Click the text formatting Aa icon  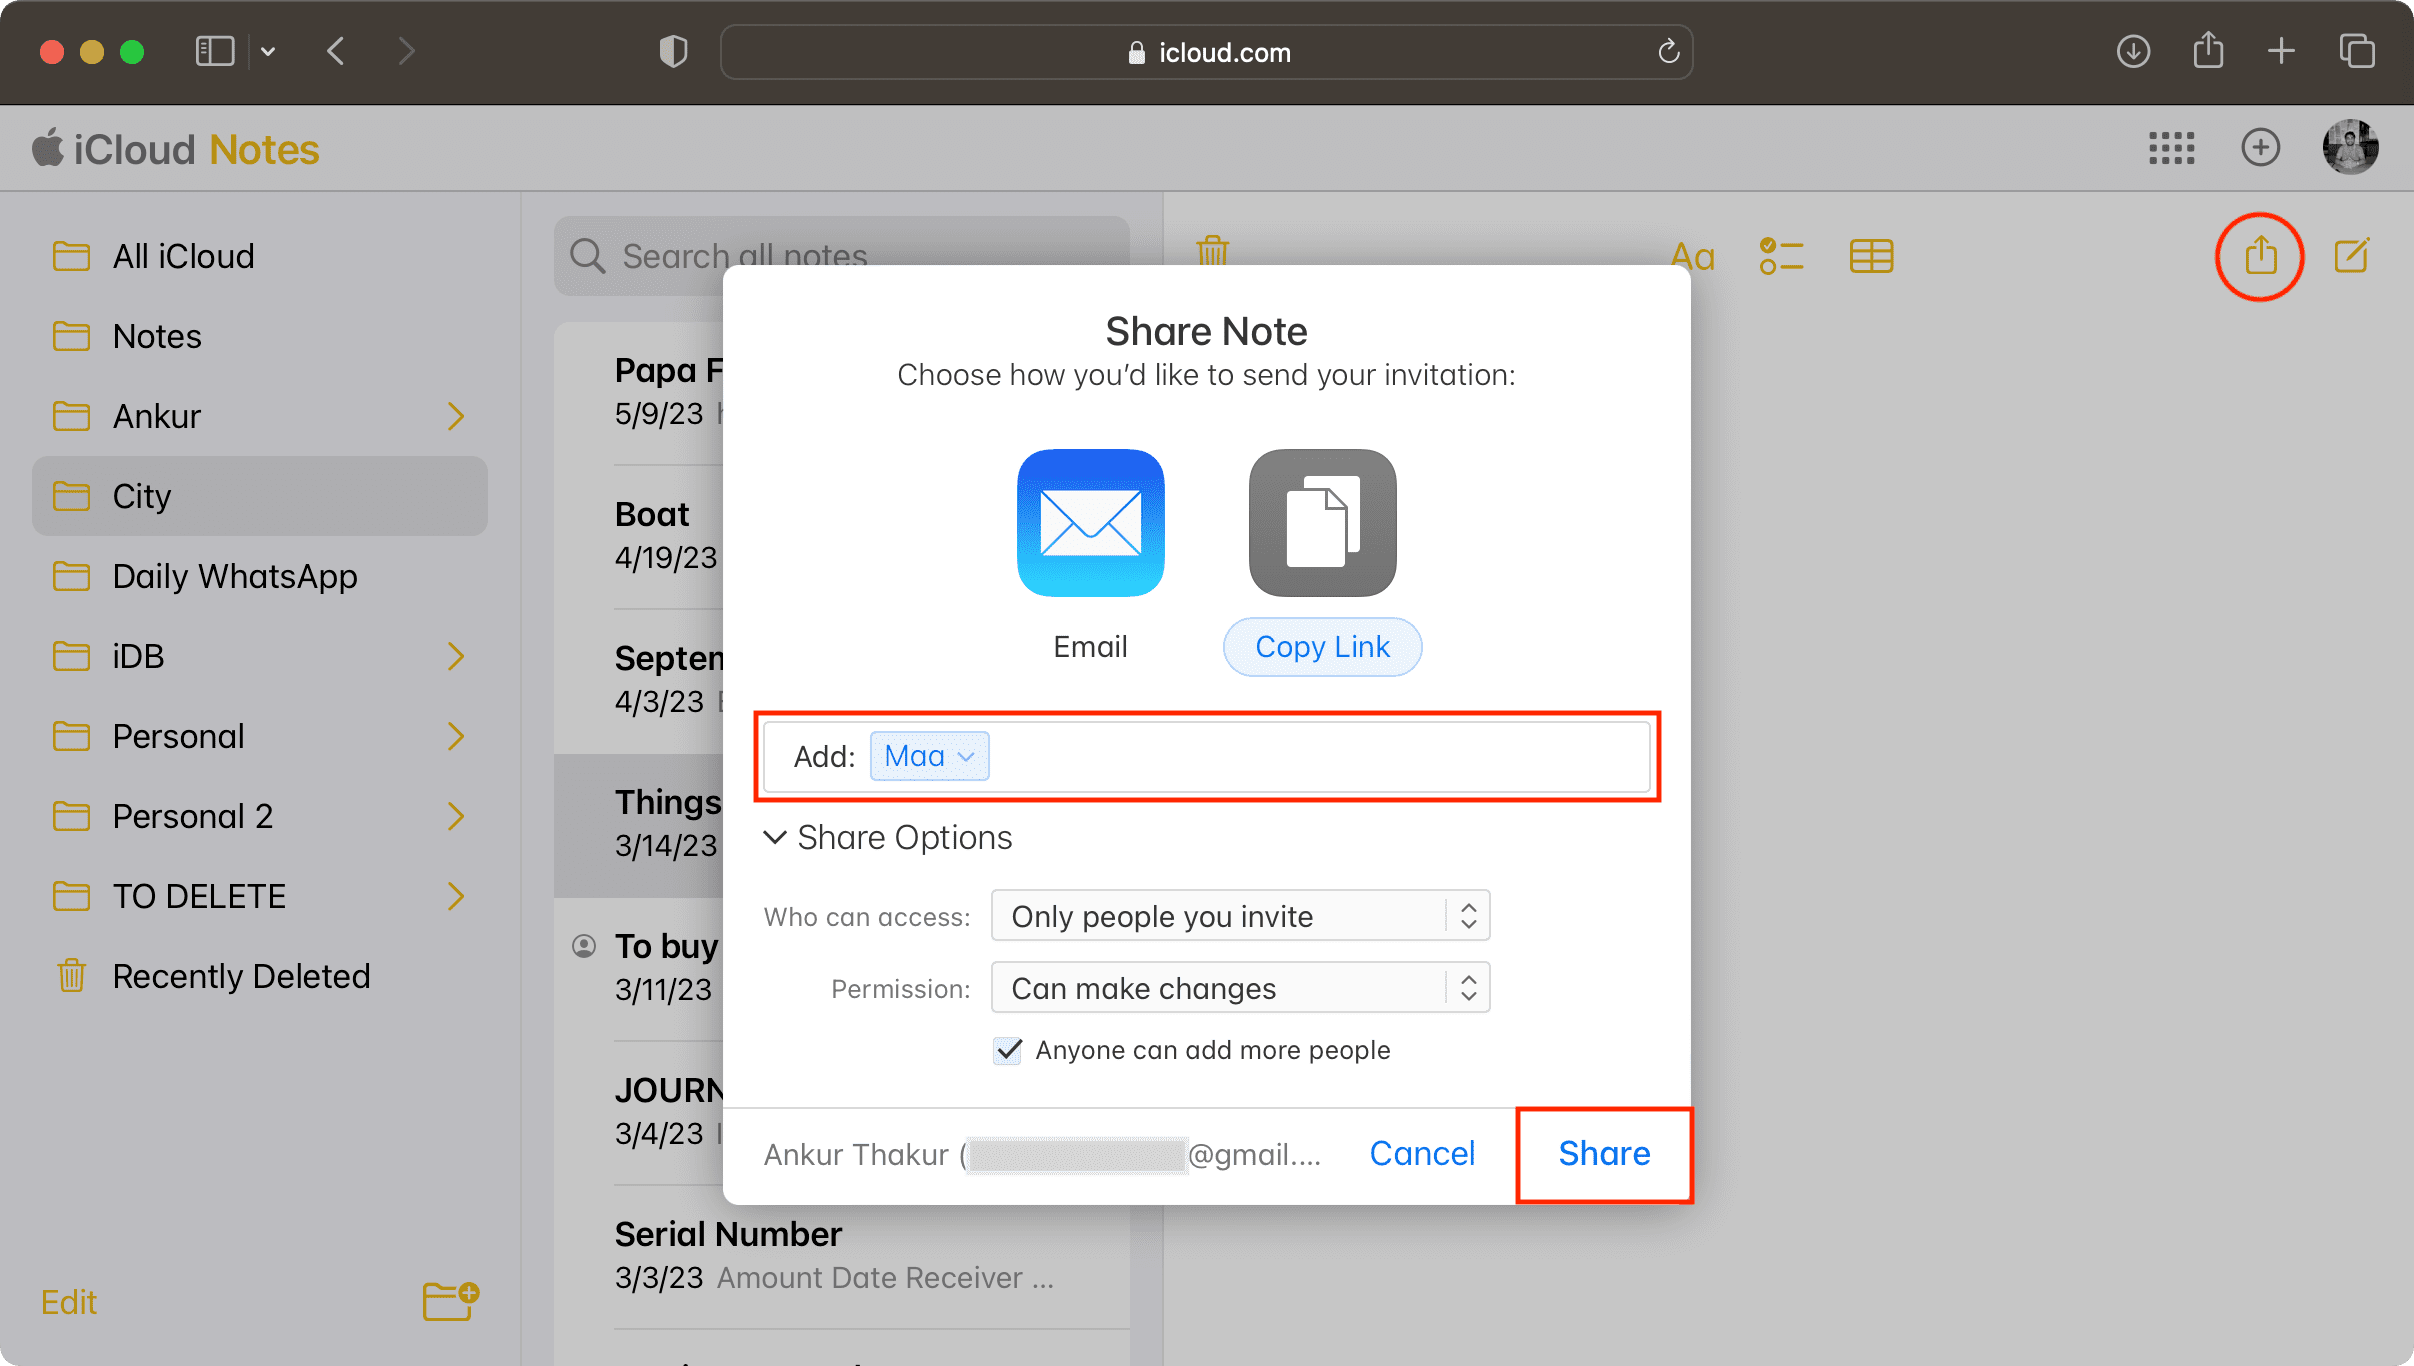[1698, 254]
